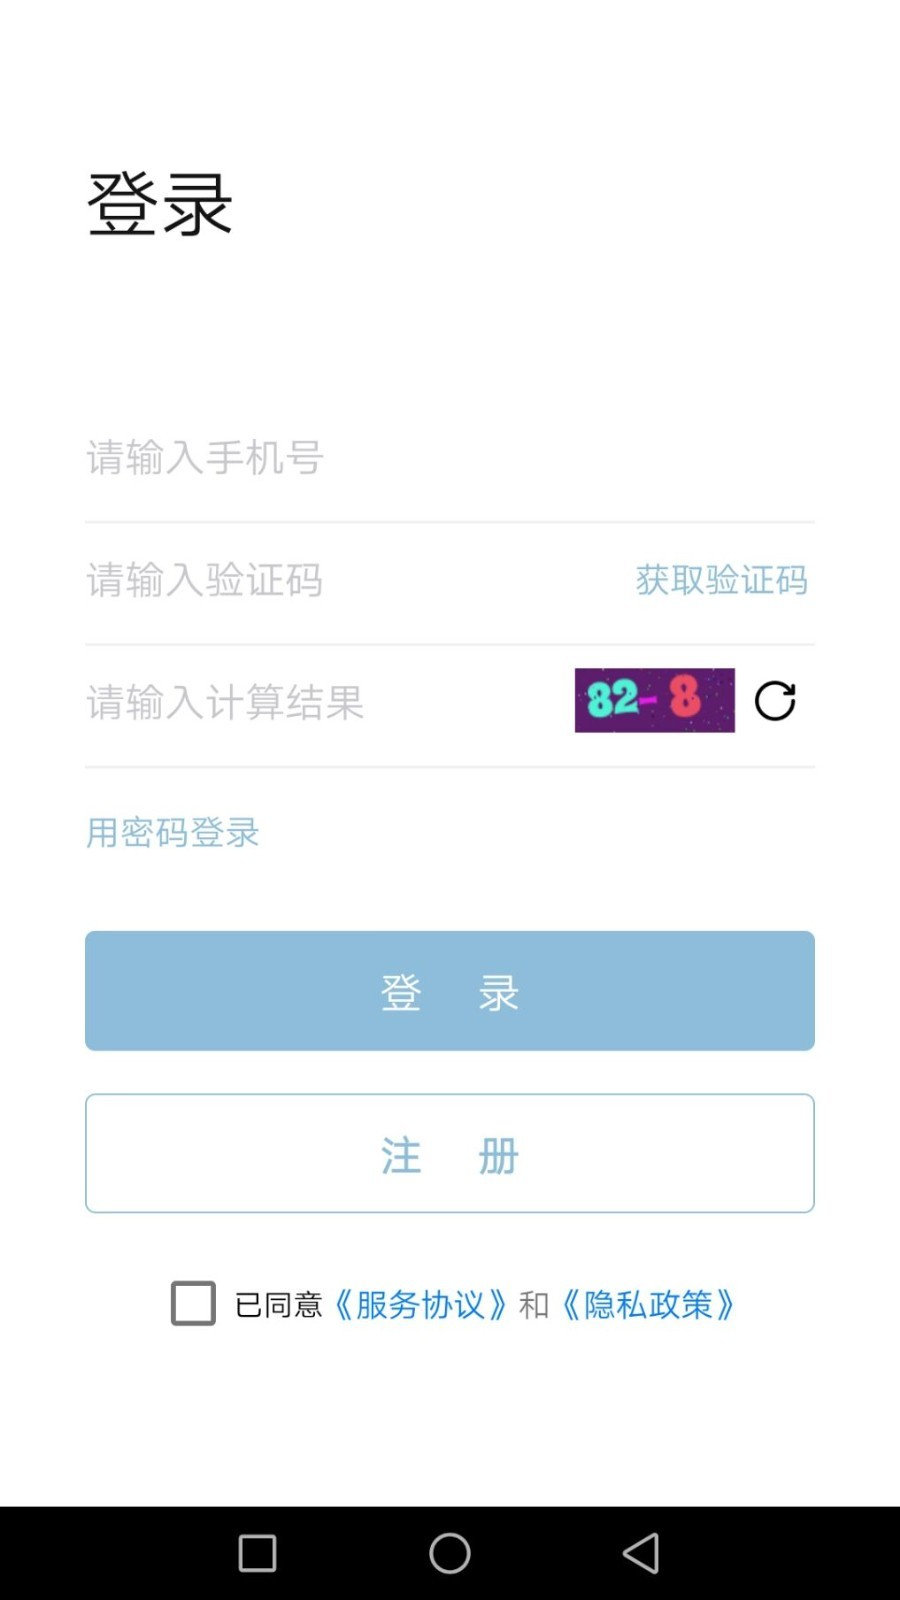The image size is (900, 1600).
Task: Open the 服务协议 service agreement
Action: click(x=422, y=1303)
